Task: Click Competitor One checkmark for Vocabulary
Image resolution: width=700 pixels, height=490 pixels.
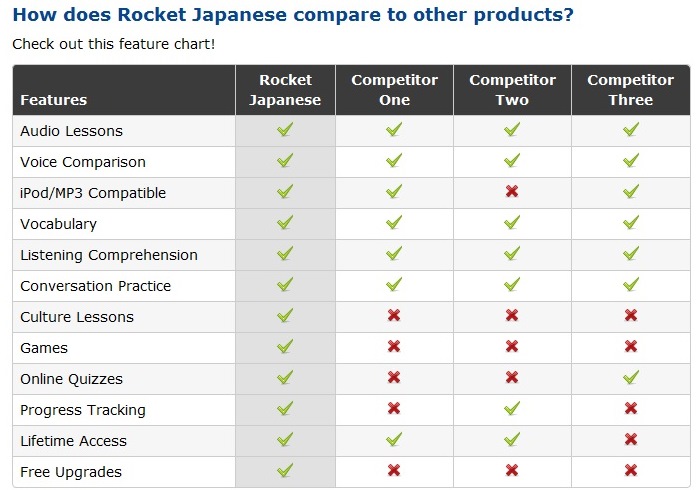Action: click(394, 223)
